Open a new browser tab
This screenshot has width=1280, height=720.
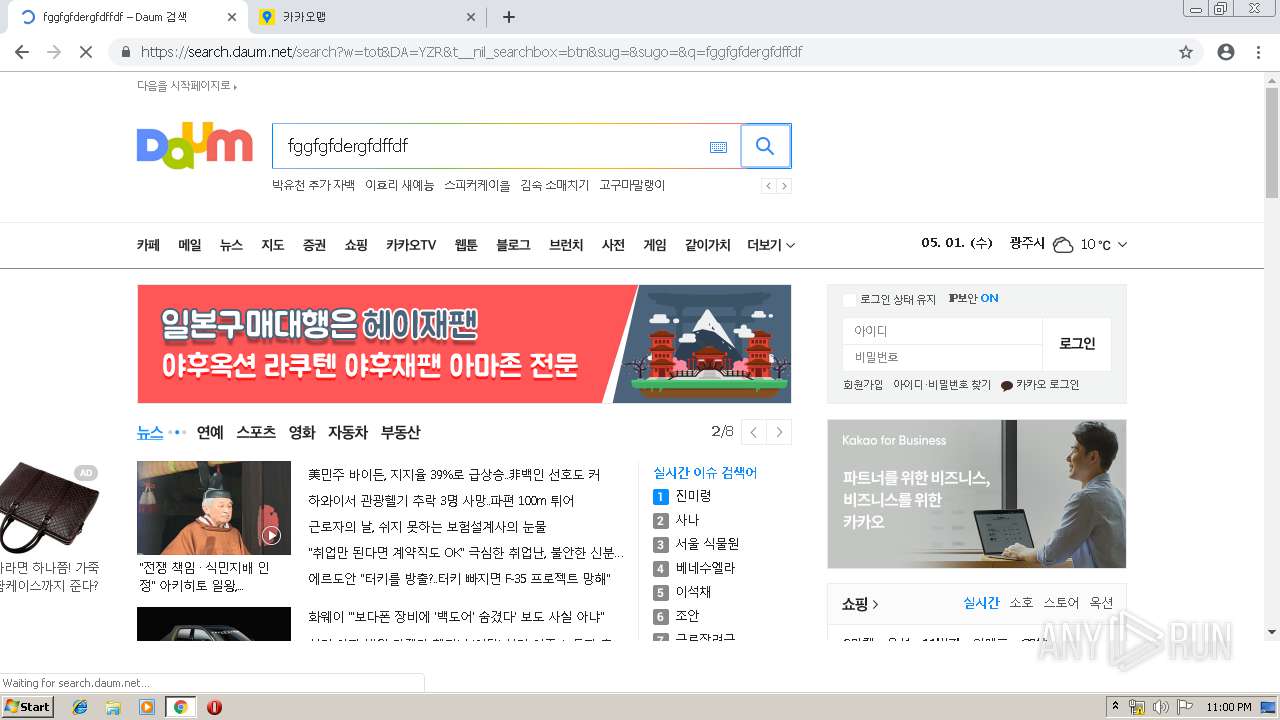pos(508,17)
